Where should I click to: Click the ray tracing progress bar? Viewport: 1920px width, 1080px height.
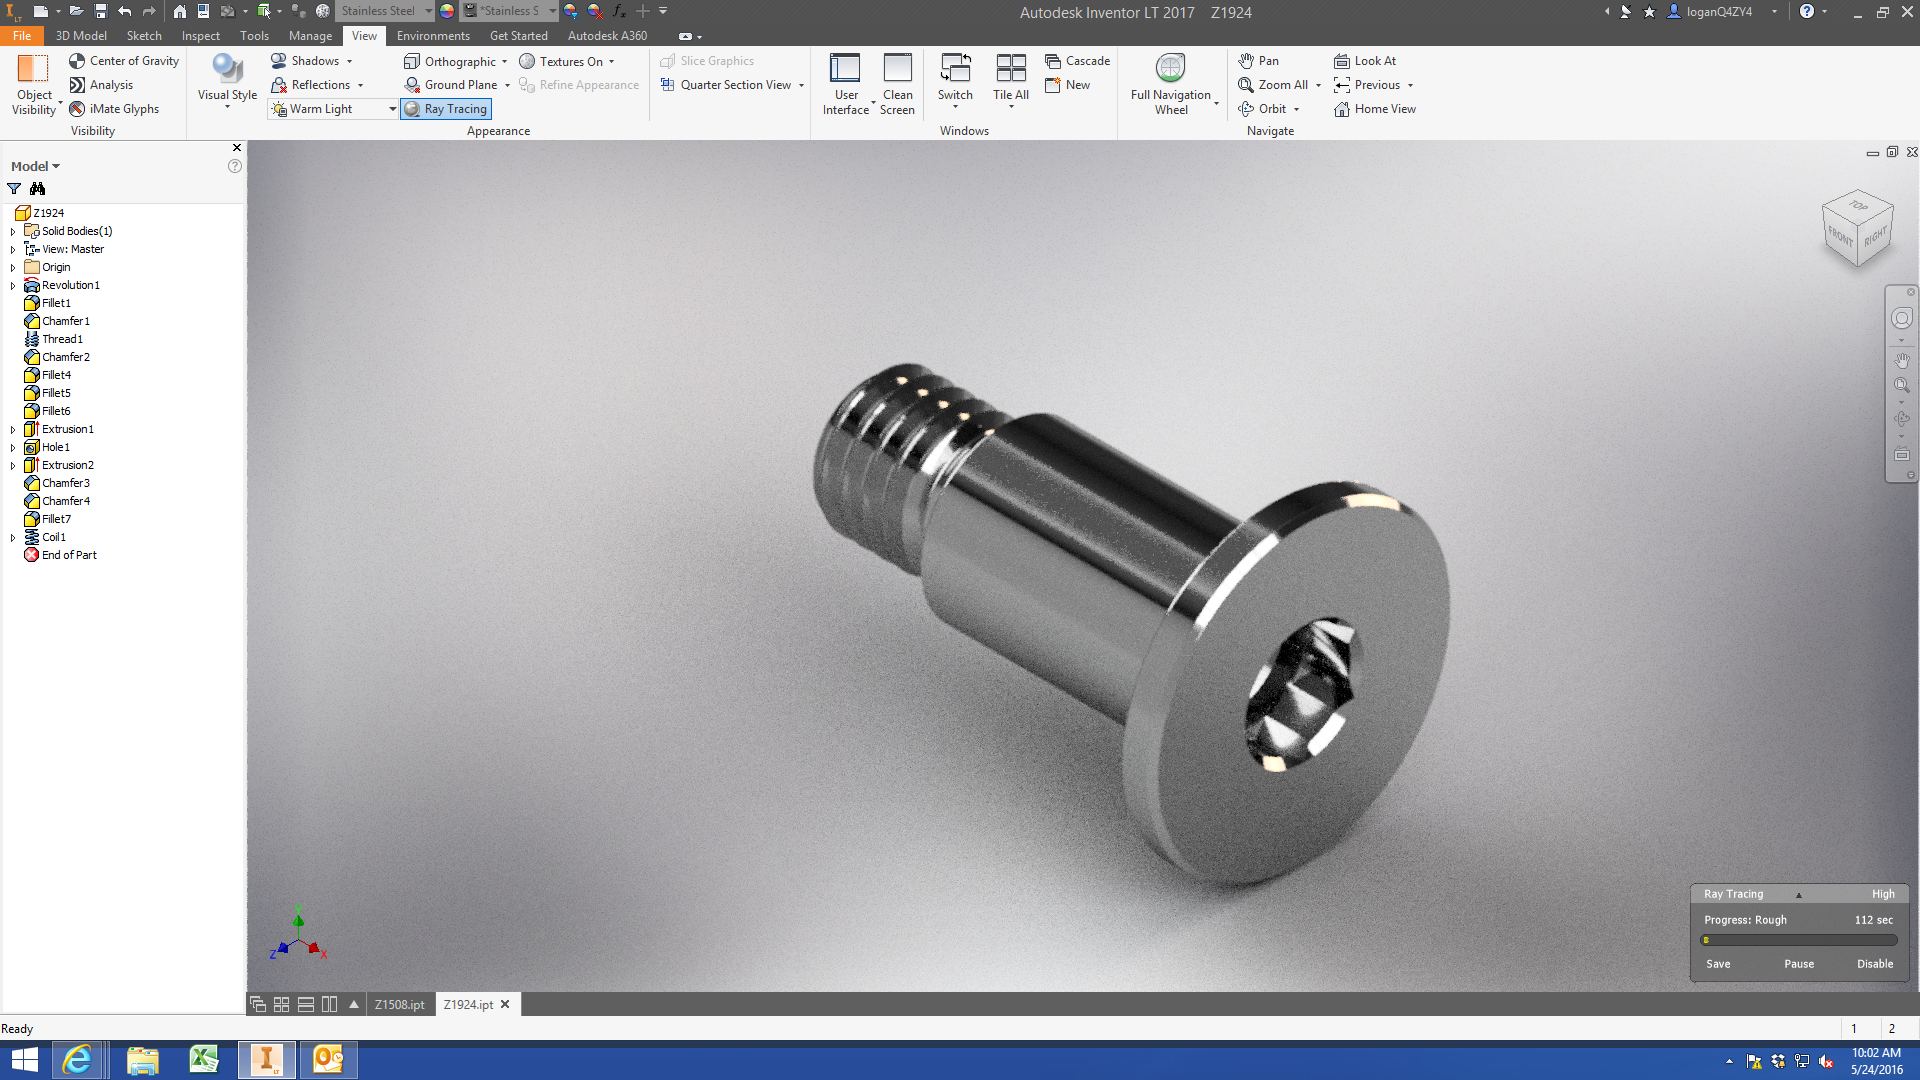(1798, 940)
